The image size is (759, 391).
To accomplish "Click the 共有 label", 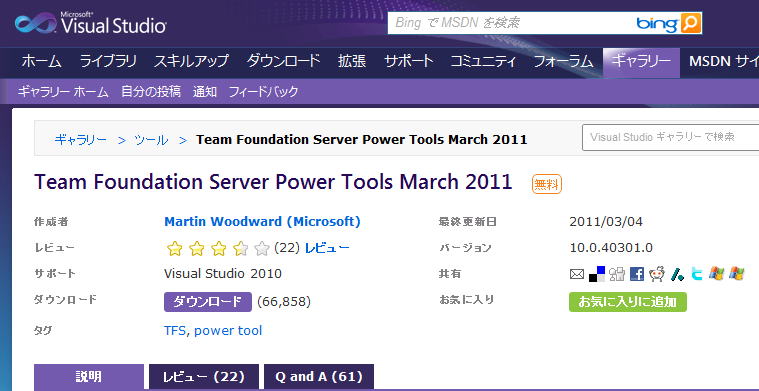I will coord(450,274).
